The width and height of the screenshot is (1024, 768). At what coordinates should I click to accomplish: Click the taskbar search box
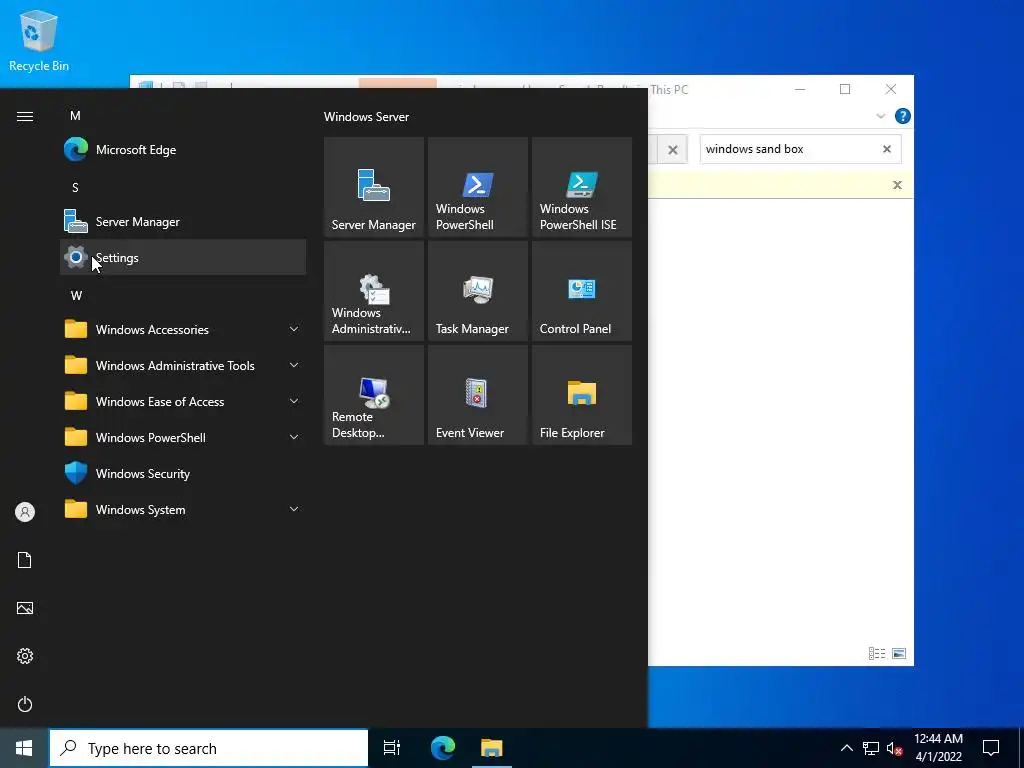[x=209, y=748]
